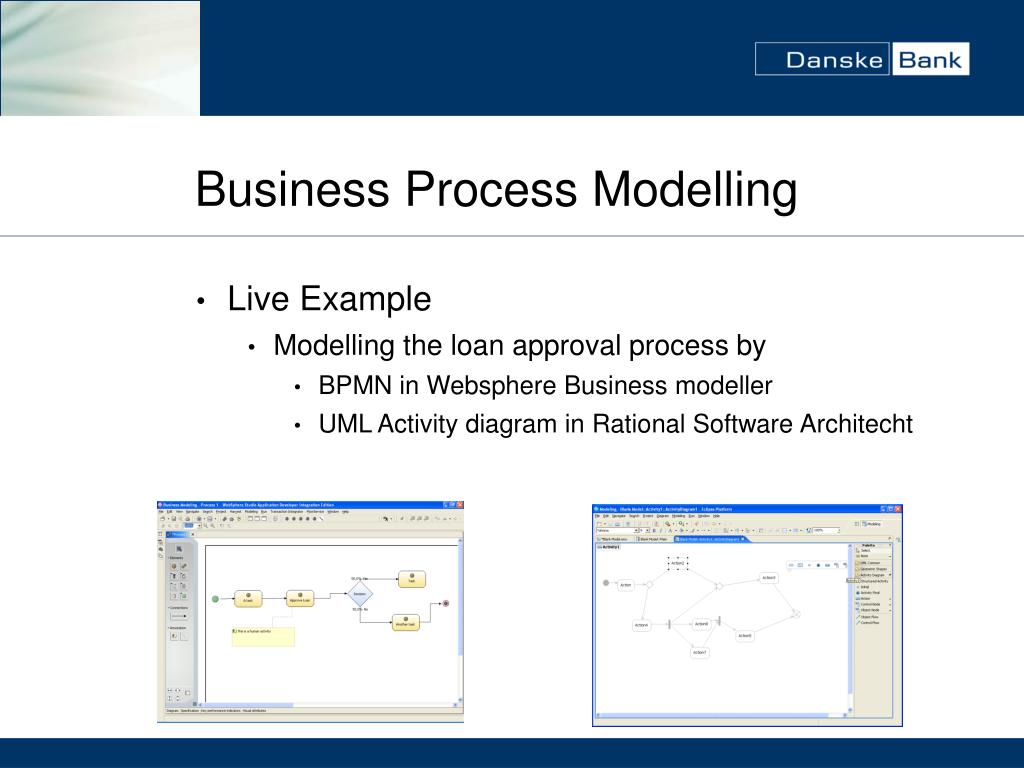Collapse the Activity Diagram drawer in Palette
This screenshot has height=768, width=1024.
pyautogui.click(x=872, y=575)
